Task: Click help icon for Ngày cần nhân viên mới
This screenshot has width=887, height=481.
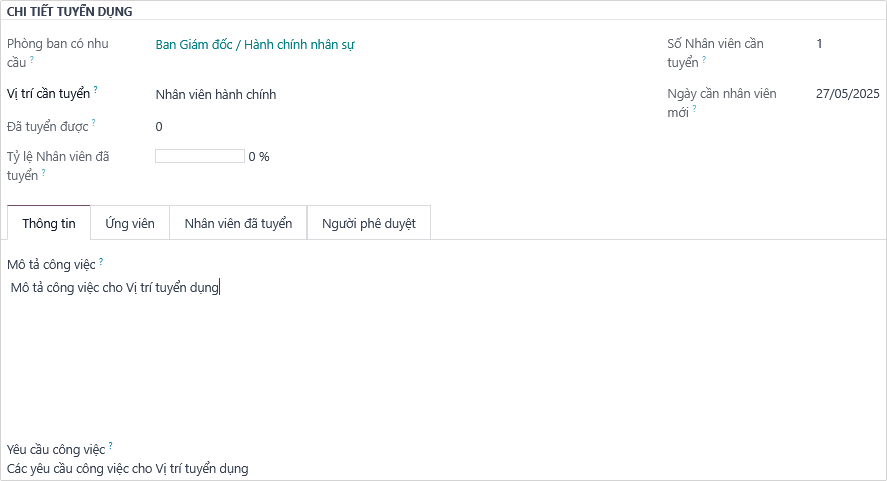Action: (694, 108)
